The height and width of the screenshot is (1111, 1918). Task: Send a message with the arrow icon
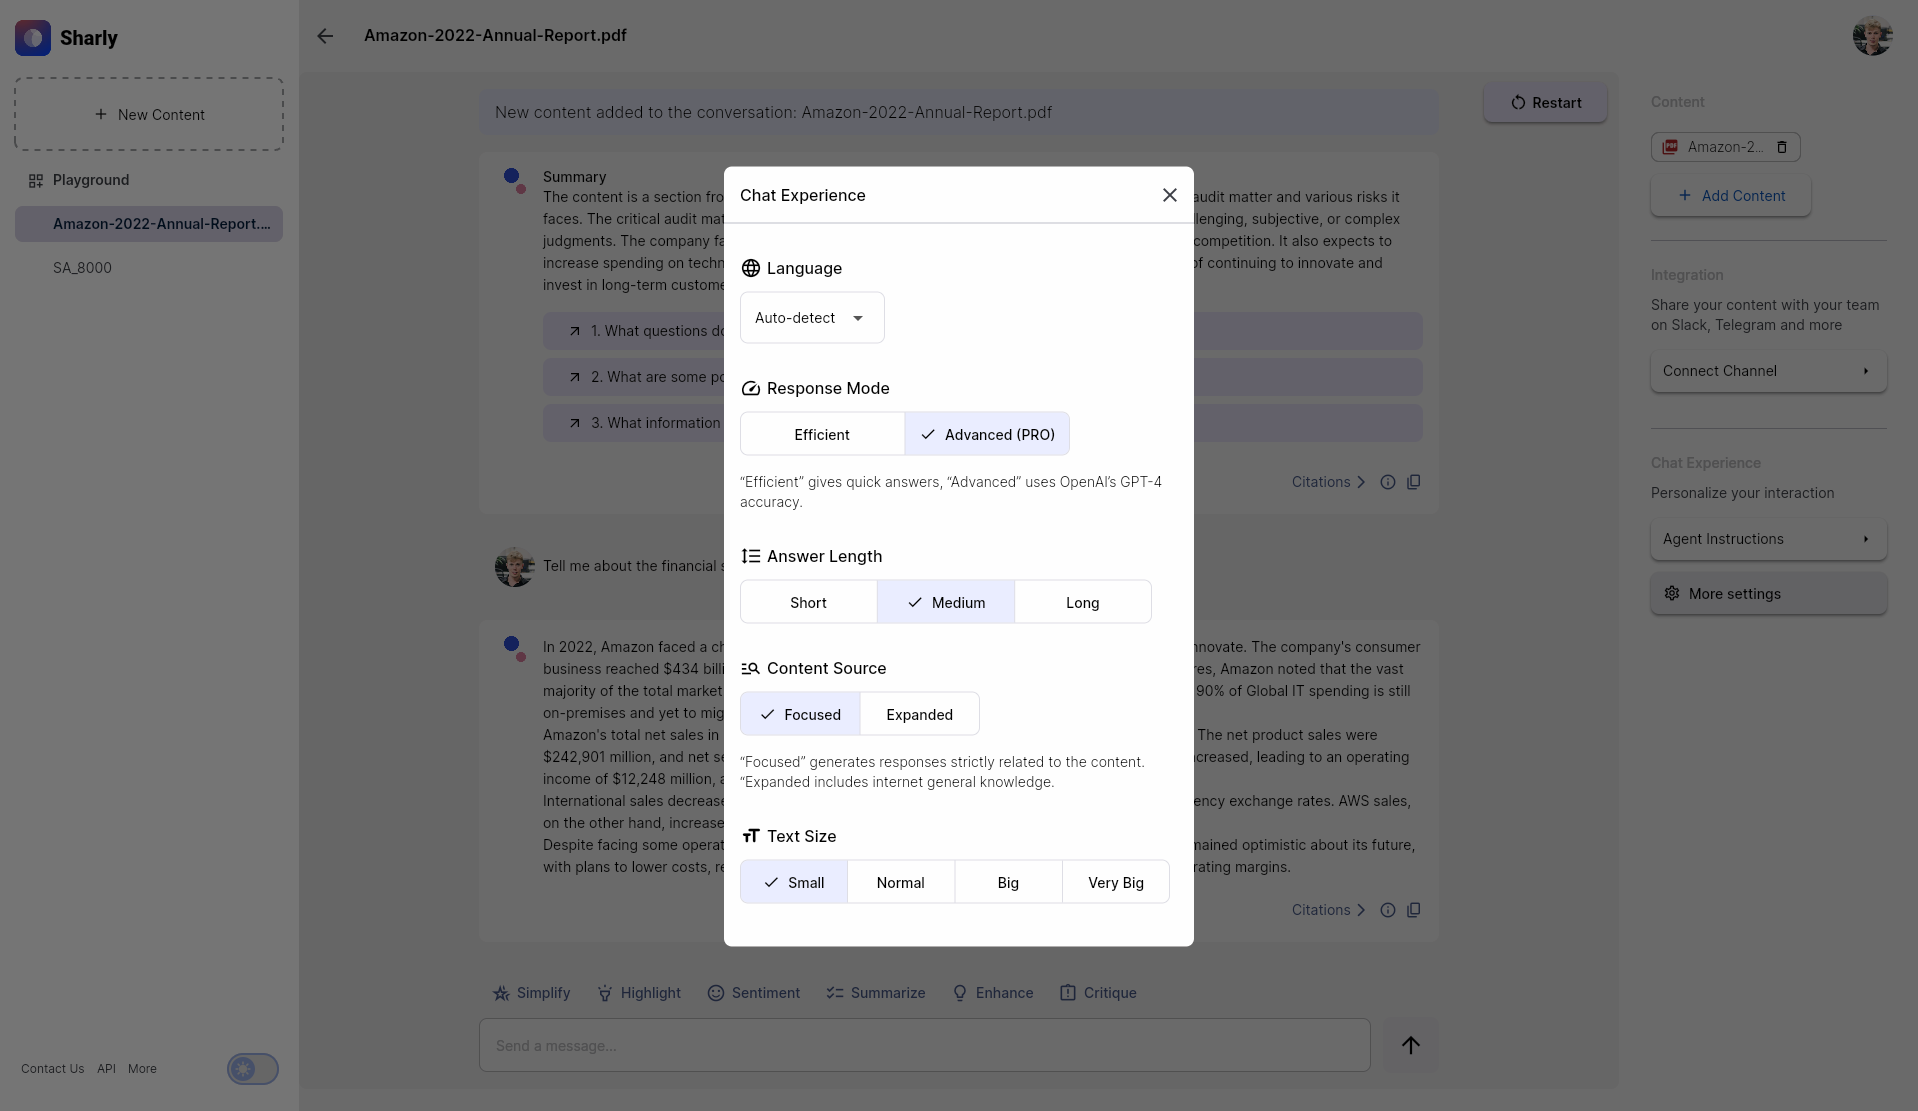1410,1045
